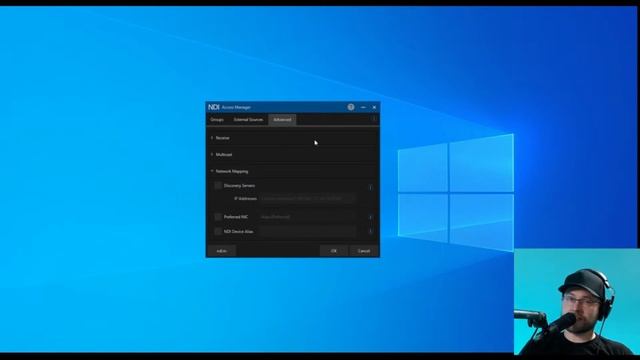Click the IP Addresses label

[245, 199]
